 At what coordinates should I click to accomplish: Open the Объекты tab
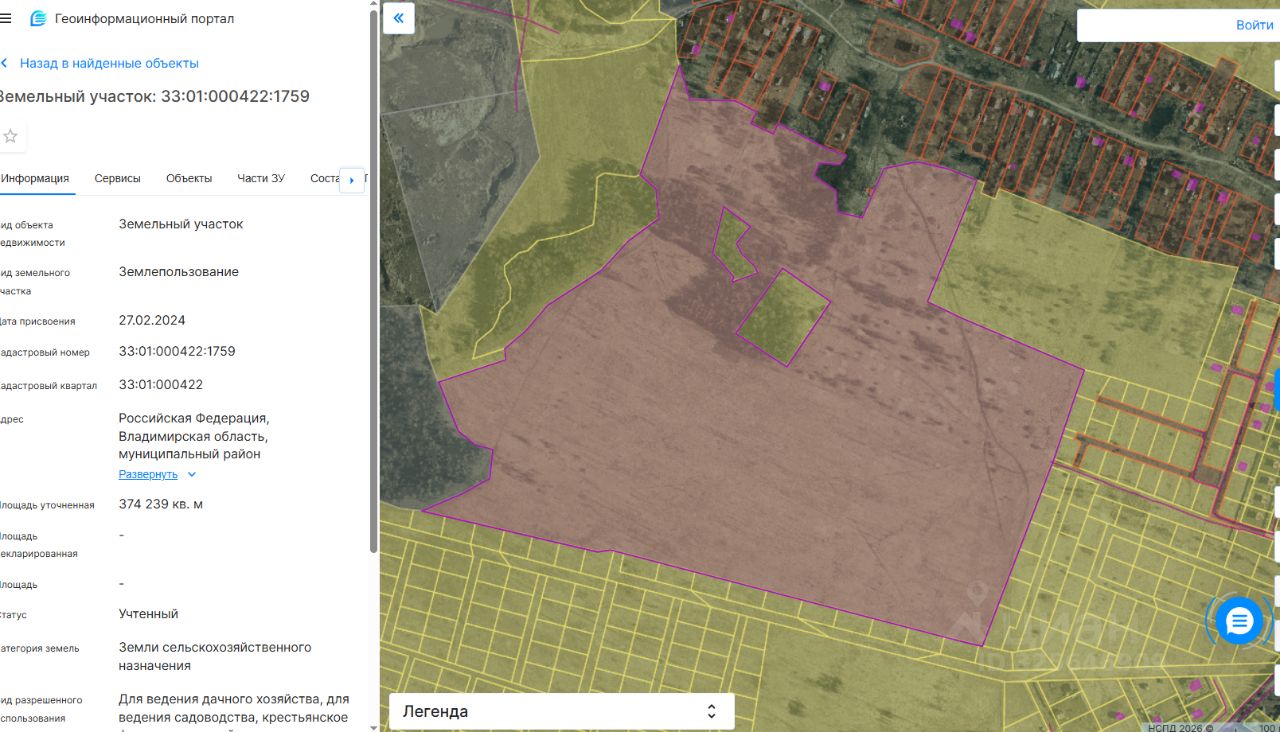coord(189,178)
